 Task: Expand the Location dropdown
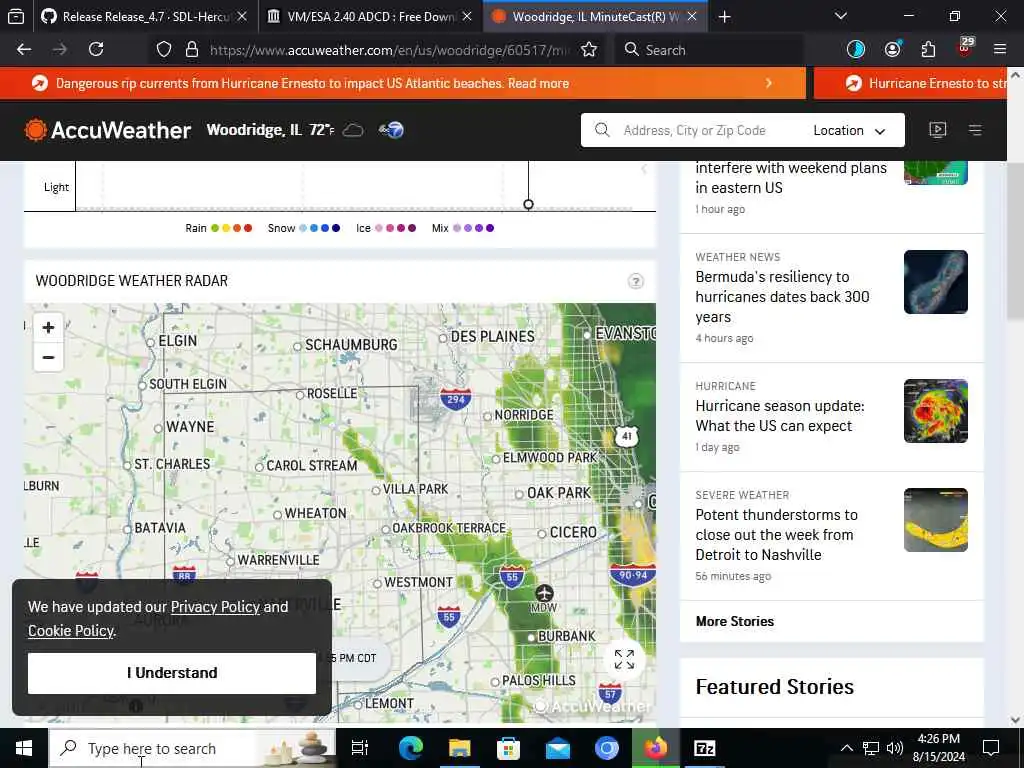[849, 131]
